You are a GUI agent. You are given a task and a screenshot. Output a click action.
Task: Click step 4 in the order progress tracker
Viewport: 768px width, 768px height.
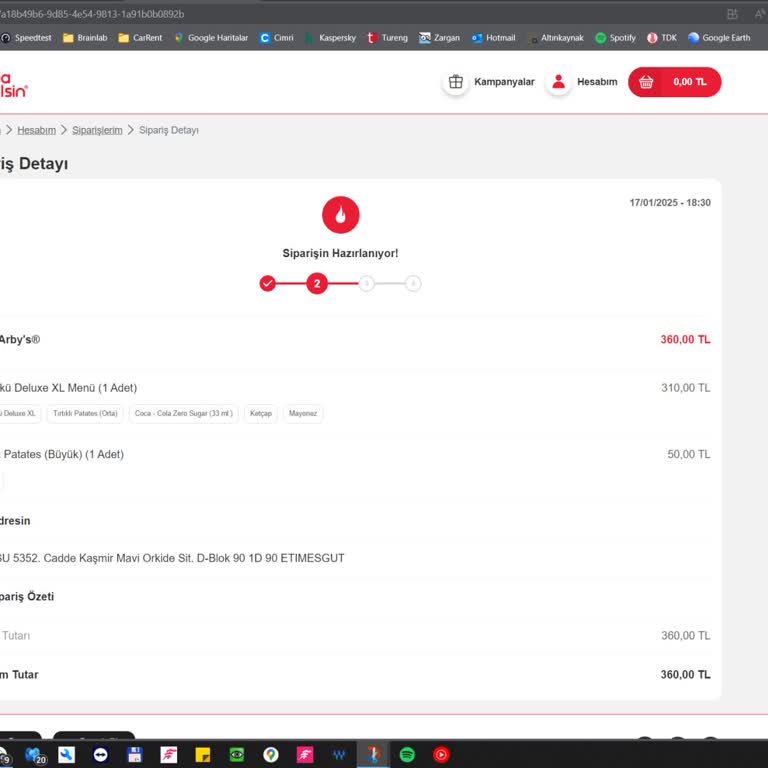coord(413,283)
